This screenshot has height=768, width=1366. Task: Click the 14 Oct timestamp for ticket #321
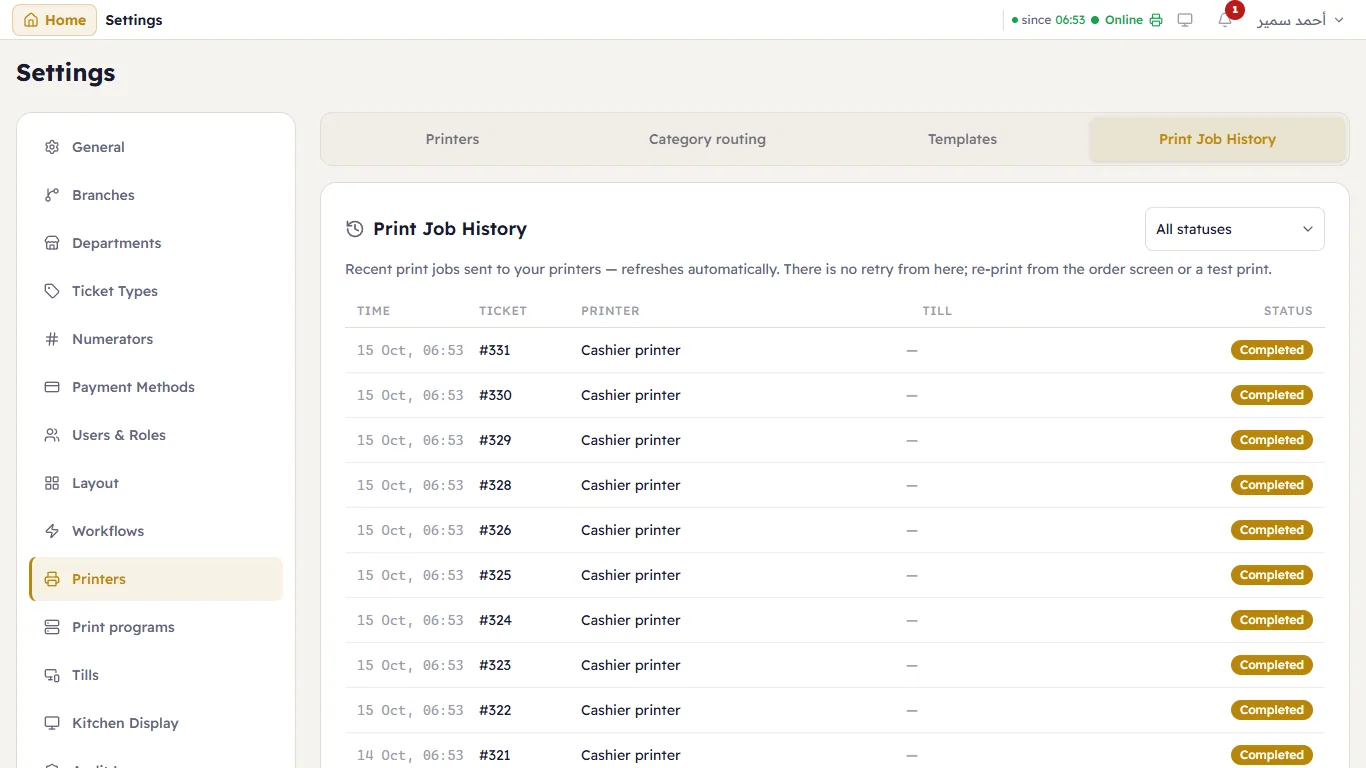point(410,755)
